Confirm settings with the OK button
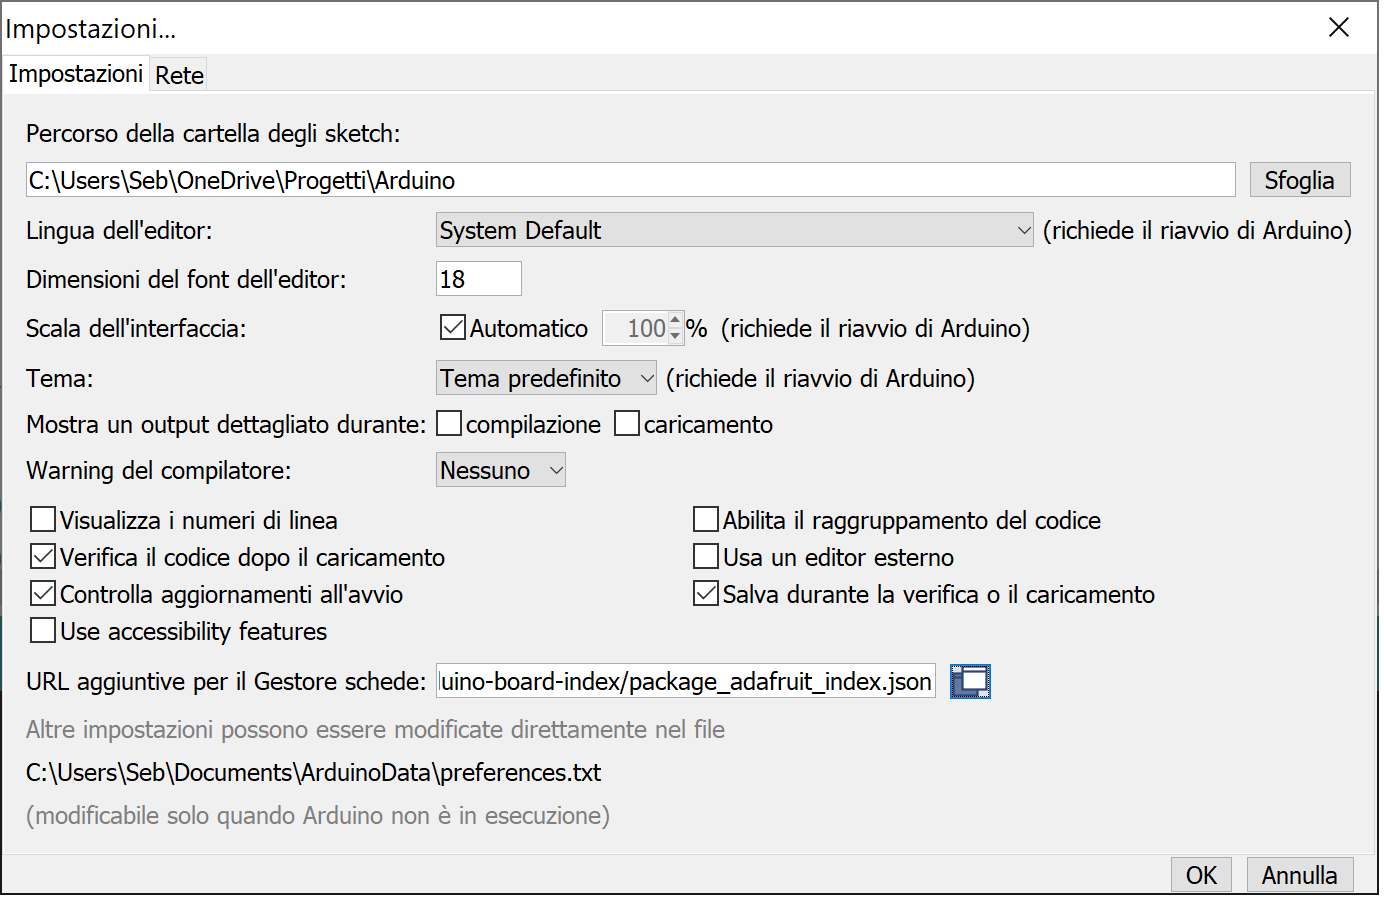This screenshot has height=897, width=1384. [1201, 875]
